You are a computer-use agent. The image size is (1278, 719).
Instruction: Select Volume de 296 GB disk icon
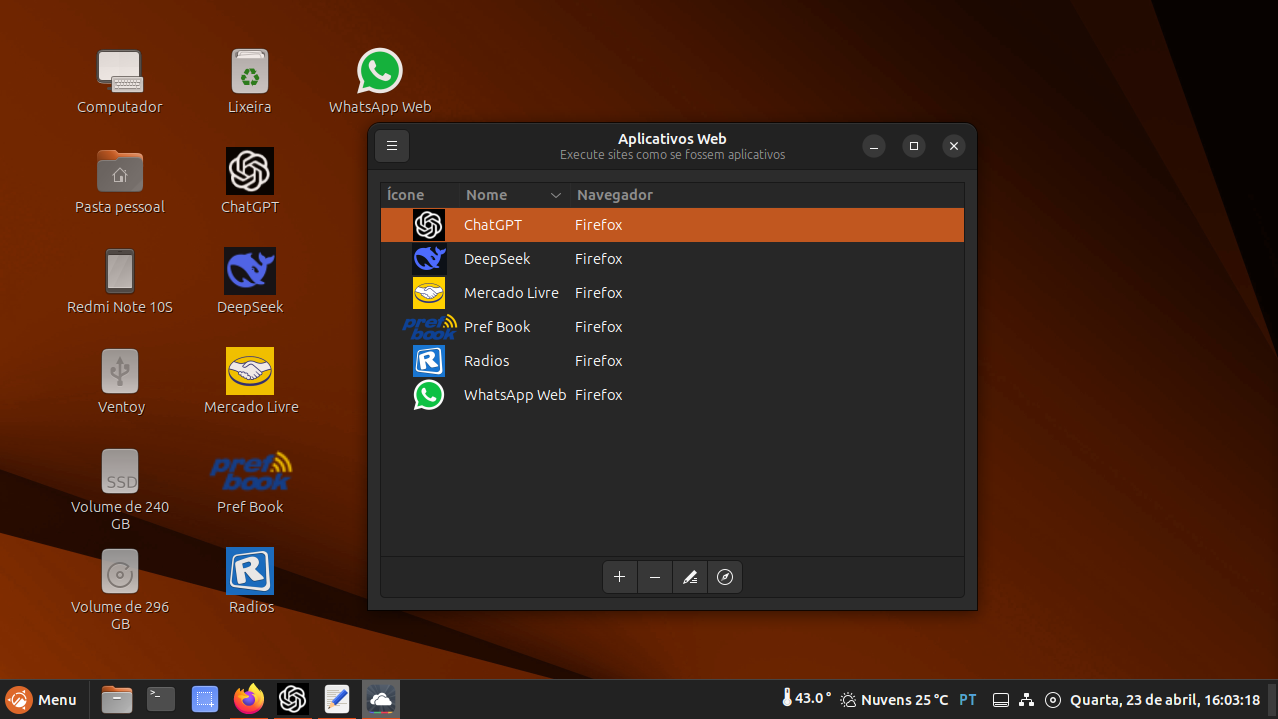pyautogui.click(x=120, y=572)
